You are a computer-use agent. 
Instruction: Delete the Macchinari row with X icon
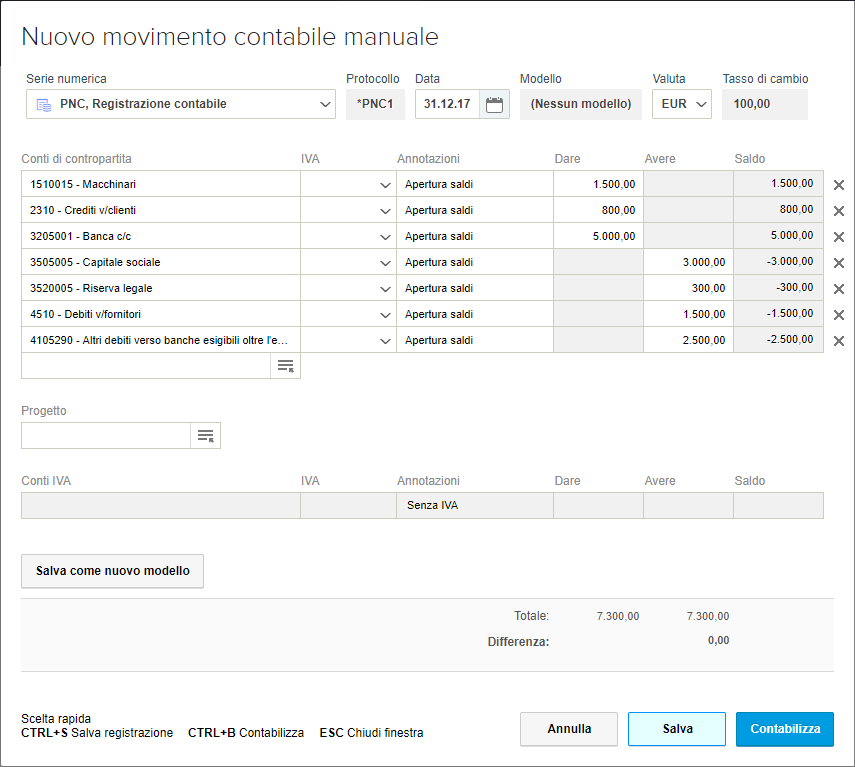click(x=839, y=185)
